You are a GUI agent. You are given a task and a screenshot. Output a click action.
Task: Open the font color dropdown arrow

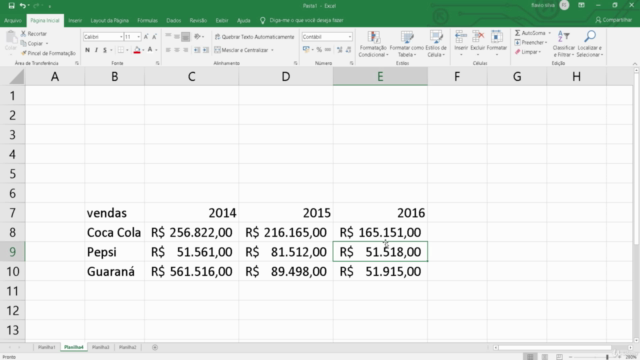pyautogui.click(x=156, y=50)
